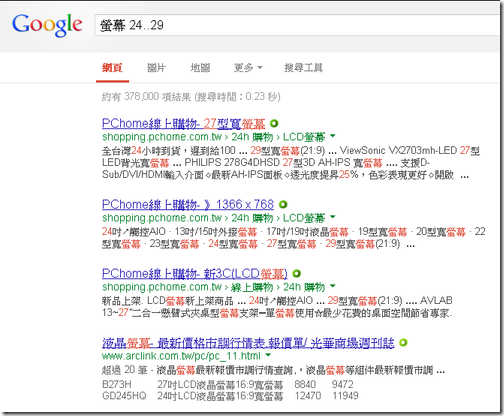Viewport: 504px width, 416px height.
Task: Expand dropdown arrow after www.arclink.com.tw URL
Action: click(268, 355)
